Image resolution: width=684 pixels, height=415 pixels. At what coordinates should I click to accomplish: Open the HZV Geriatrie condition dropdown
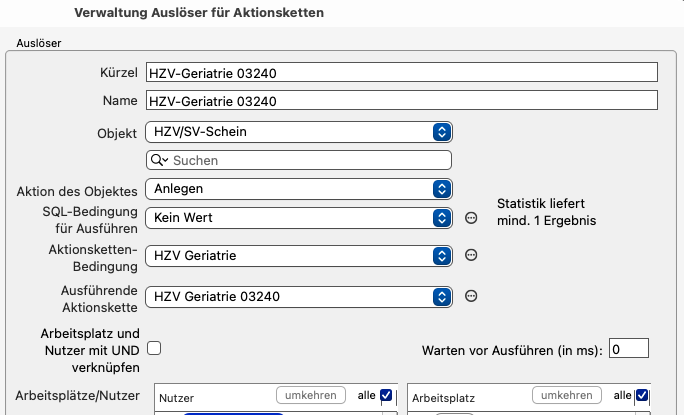(299, 255)
